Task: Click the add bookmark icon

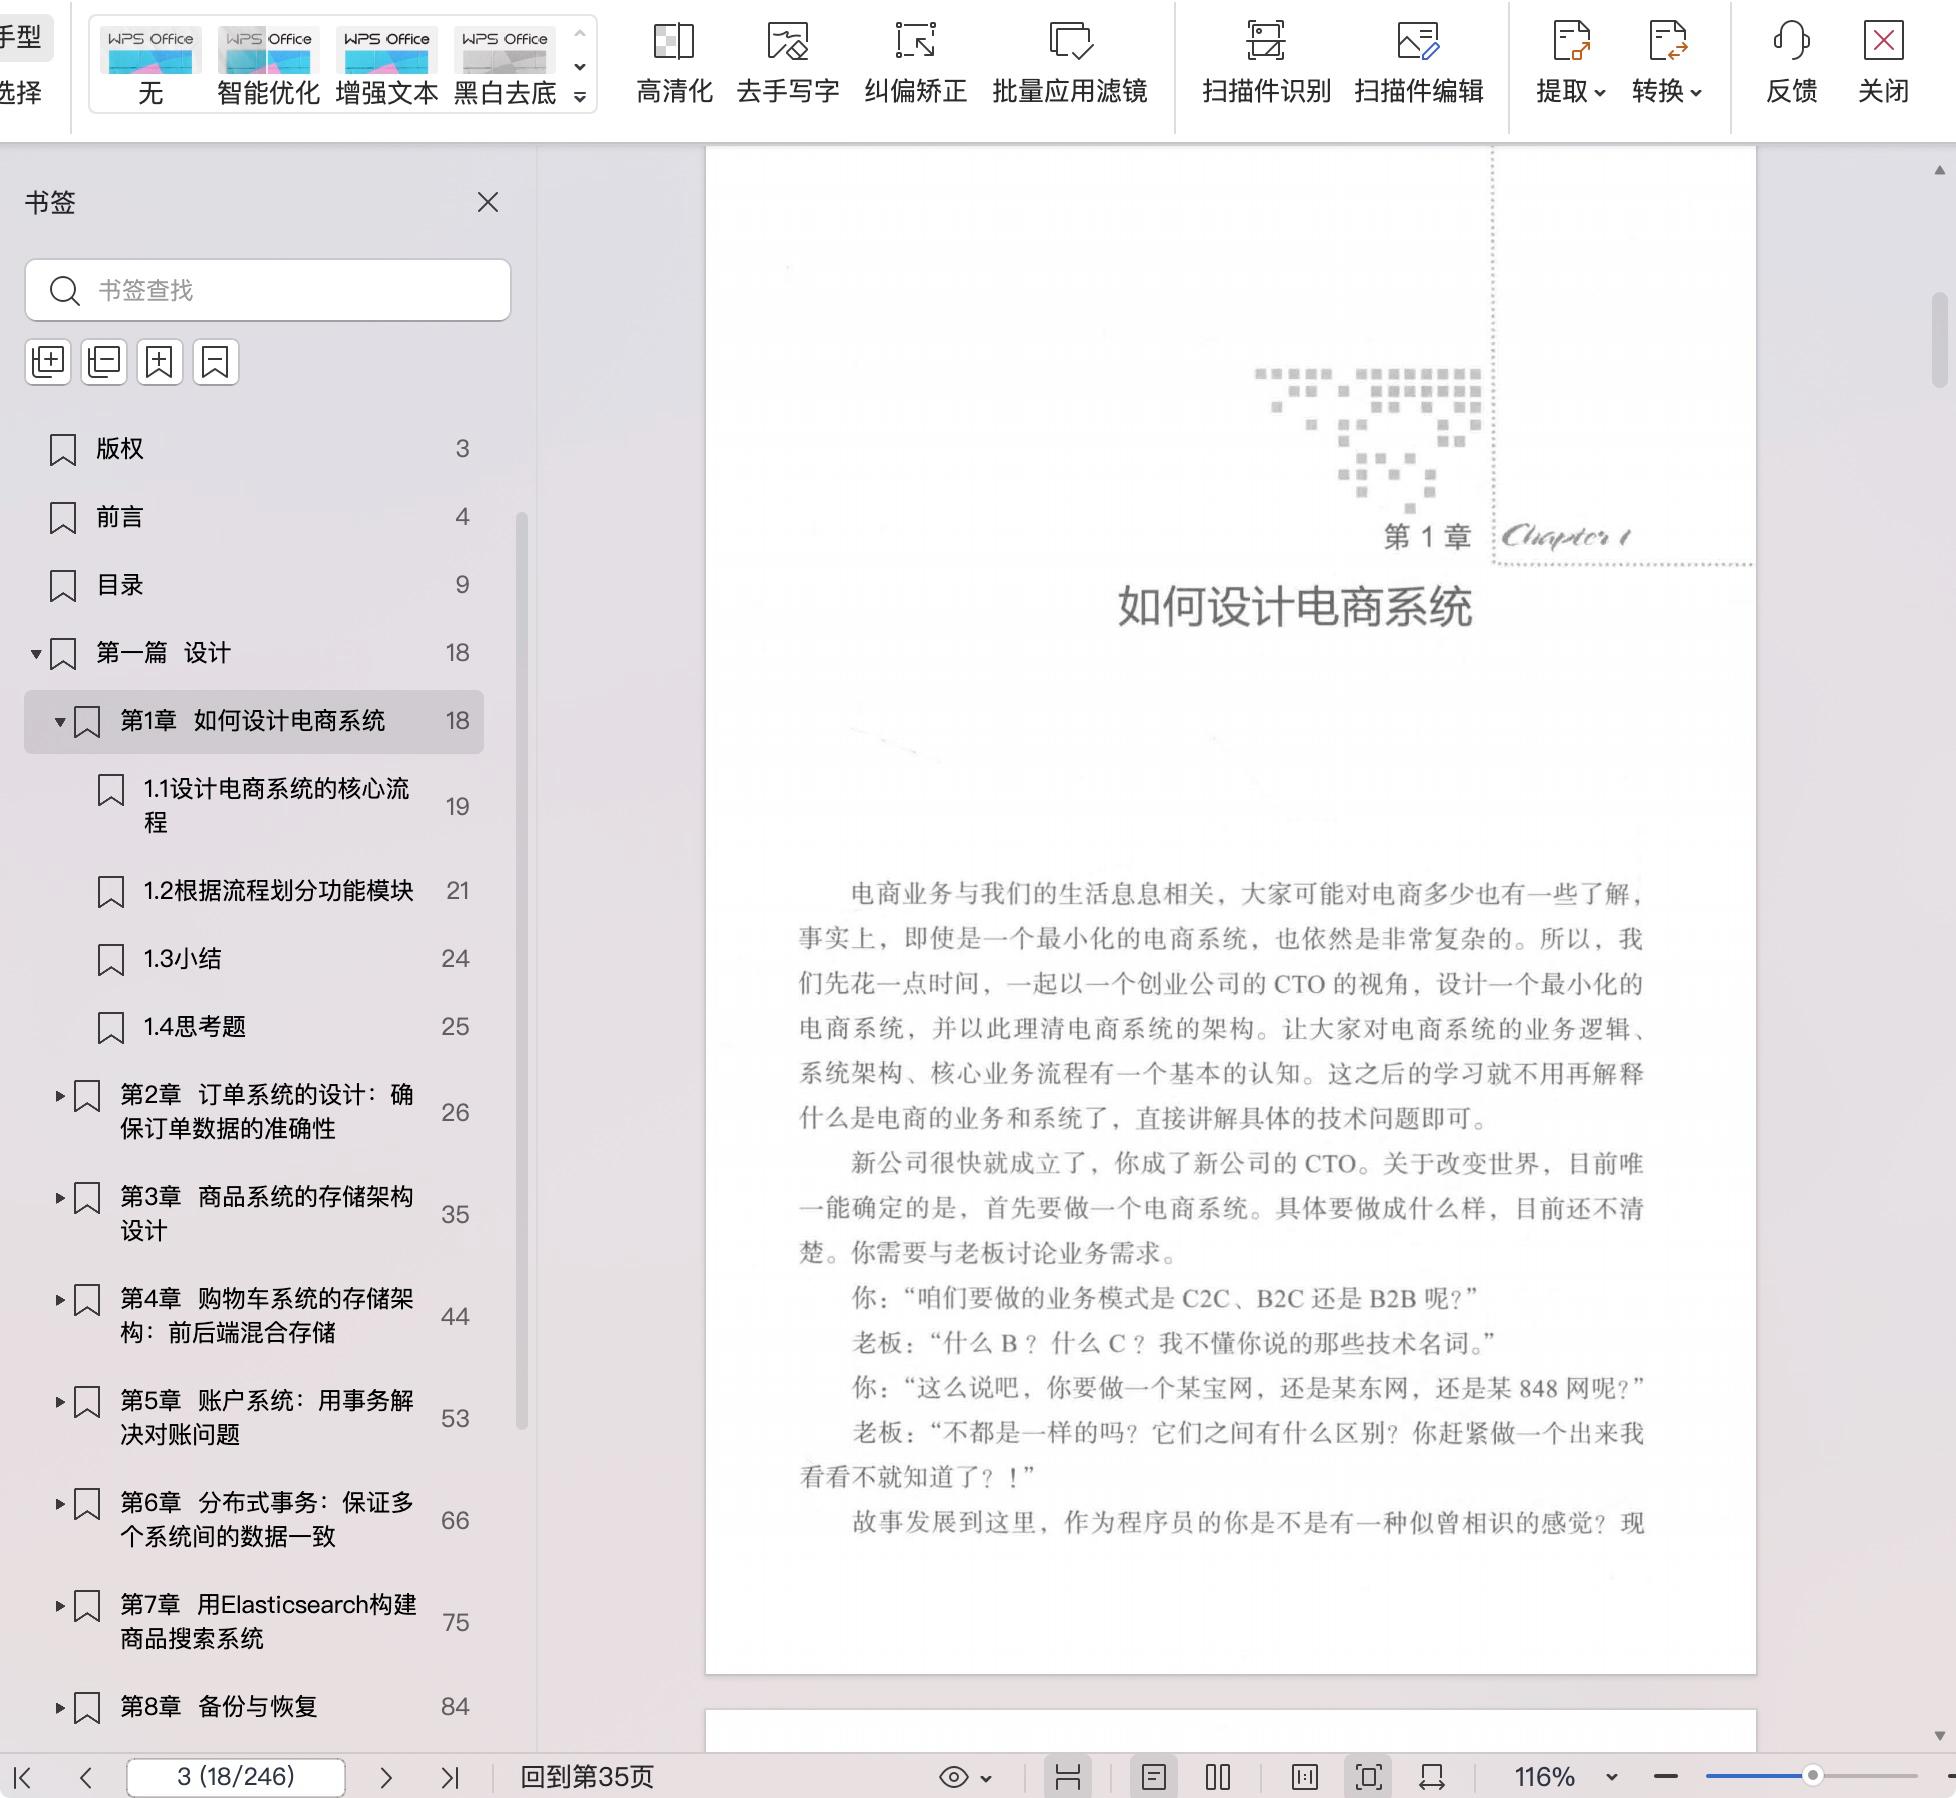Action: 159,362
